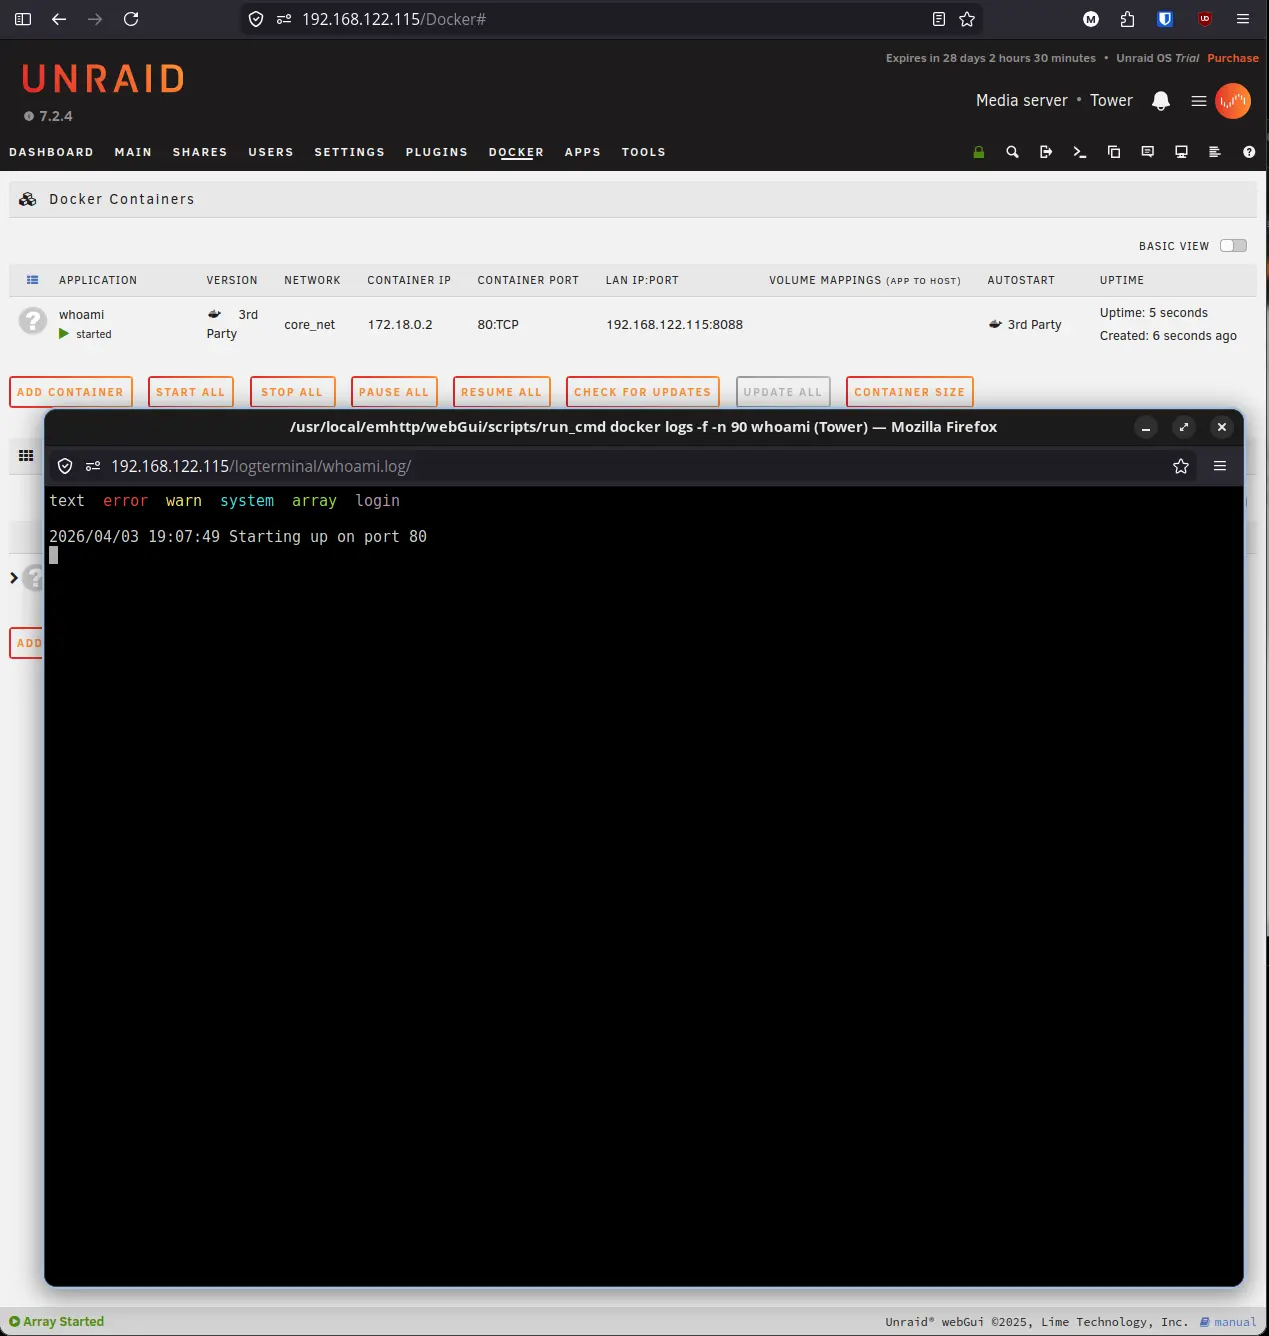Click the Docker Containers cubes icon

click(x=28, y=199)
